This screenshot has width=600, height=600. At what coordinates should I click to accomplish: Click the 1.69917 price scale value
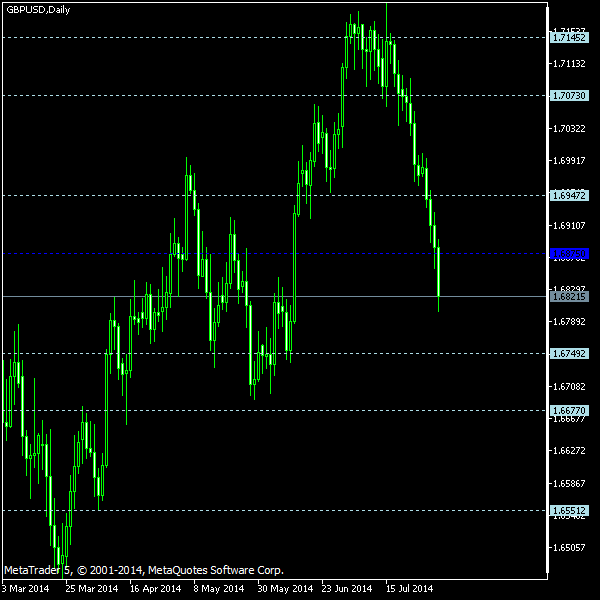[x=569, y=161]
